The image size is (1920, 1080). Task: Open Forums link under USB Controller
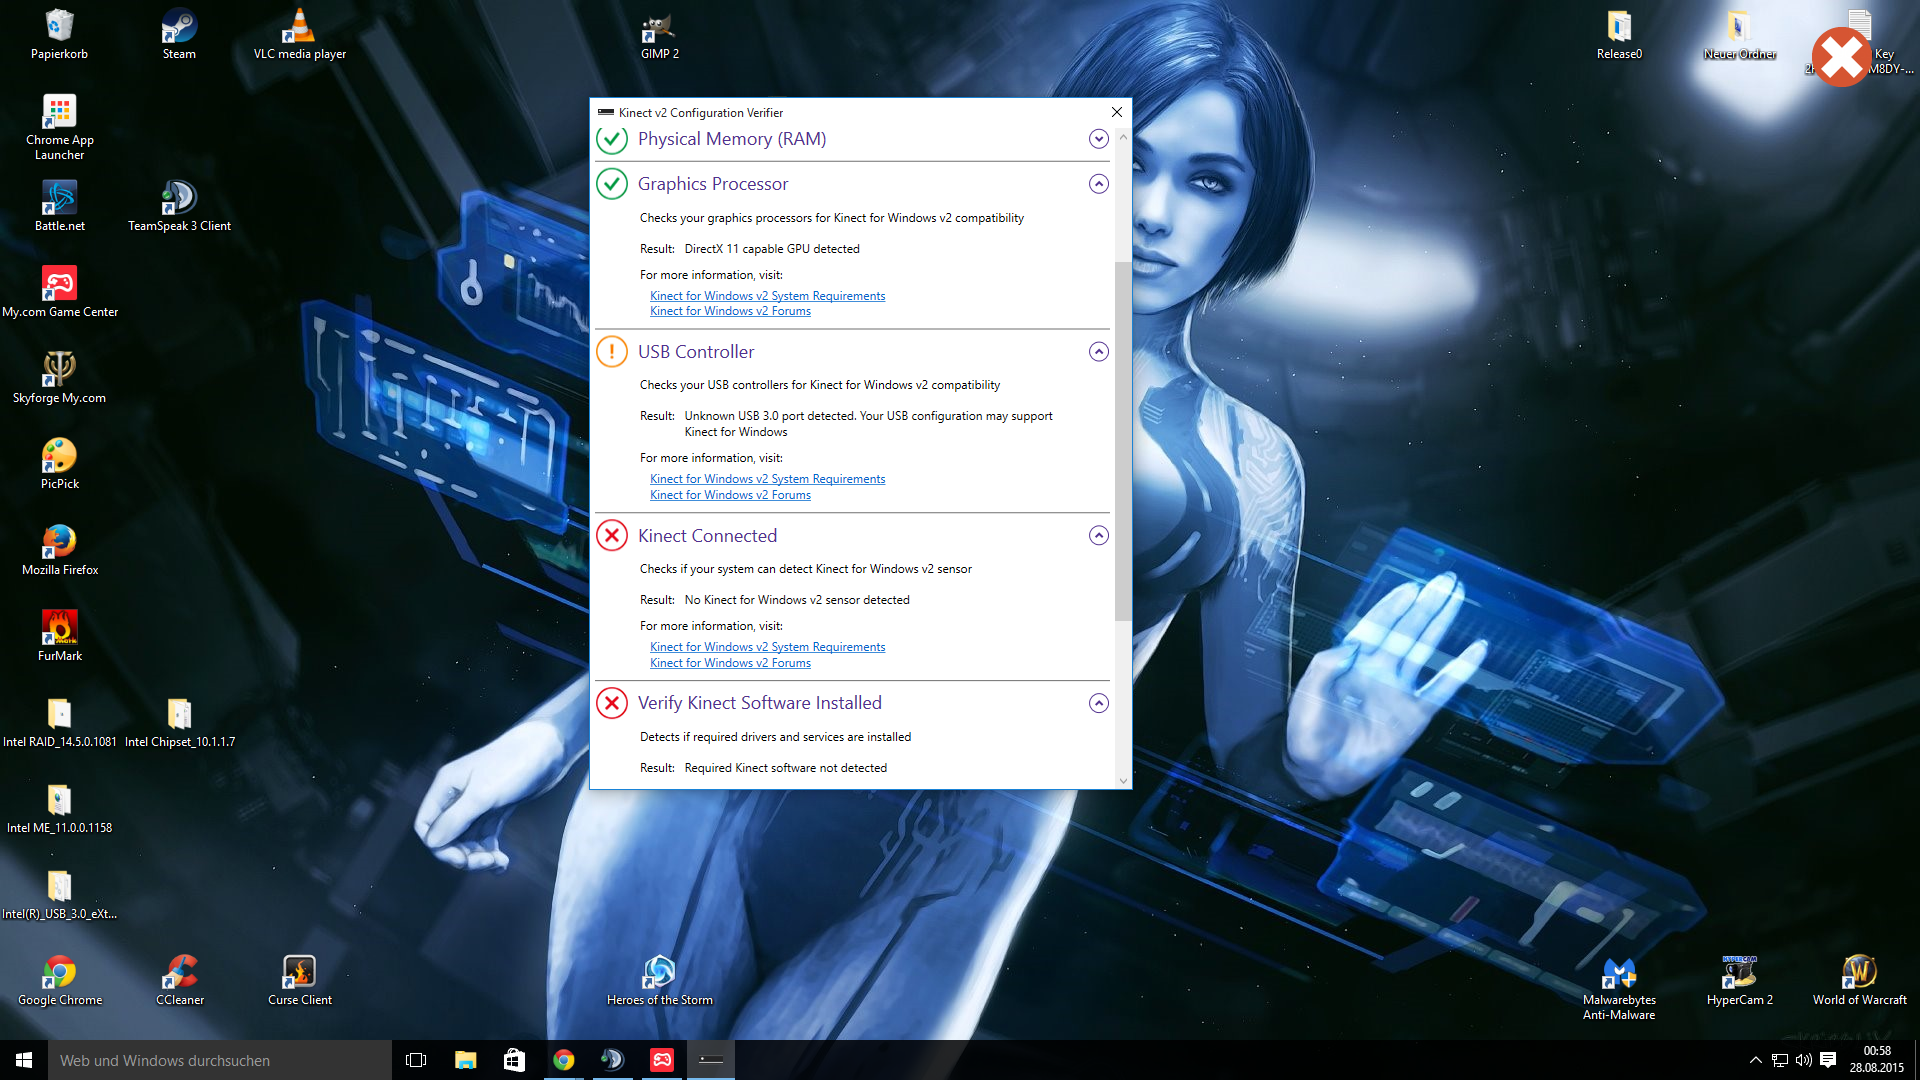click(730, 495)
